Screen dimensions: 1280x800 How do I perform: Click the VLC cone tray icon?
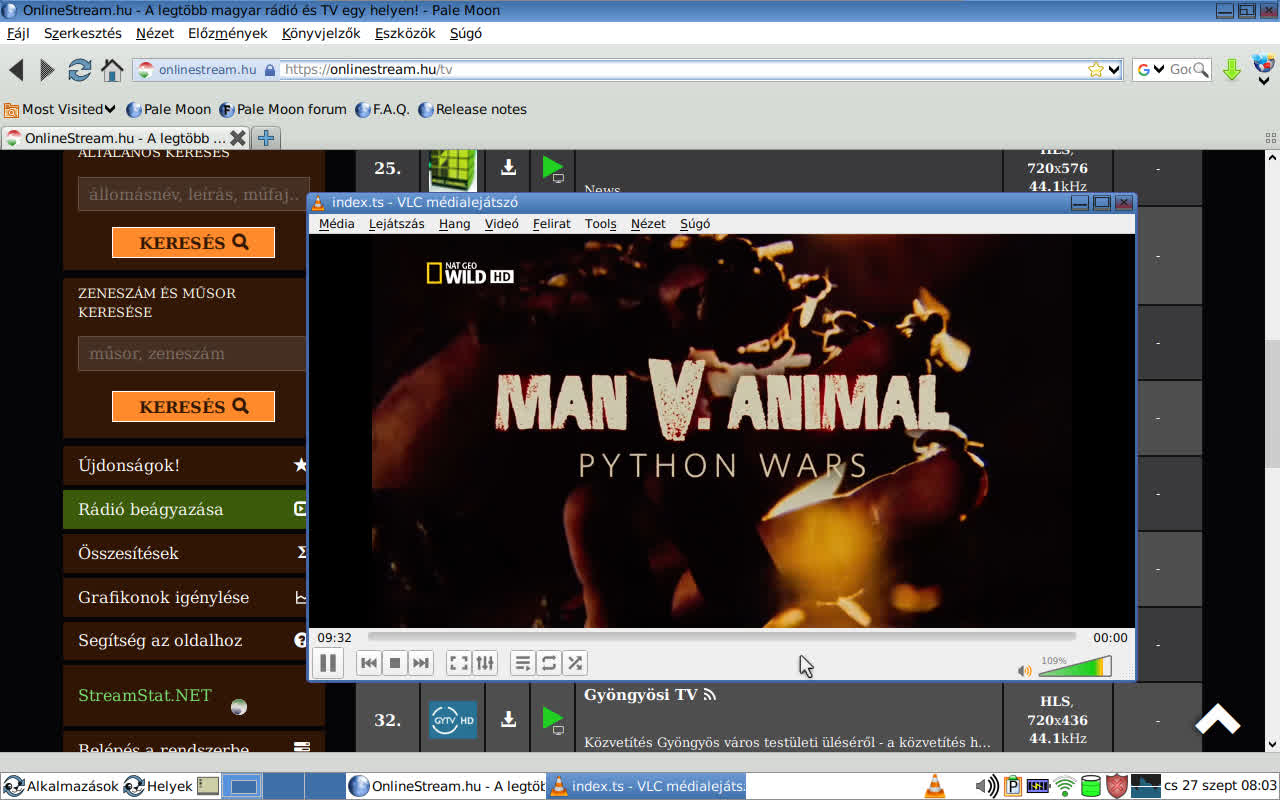[934, 786]
